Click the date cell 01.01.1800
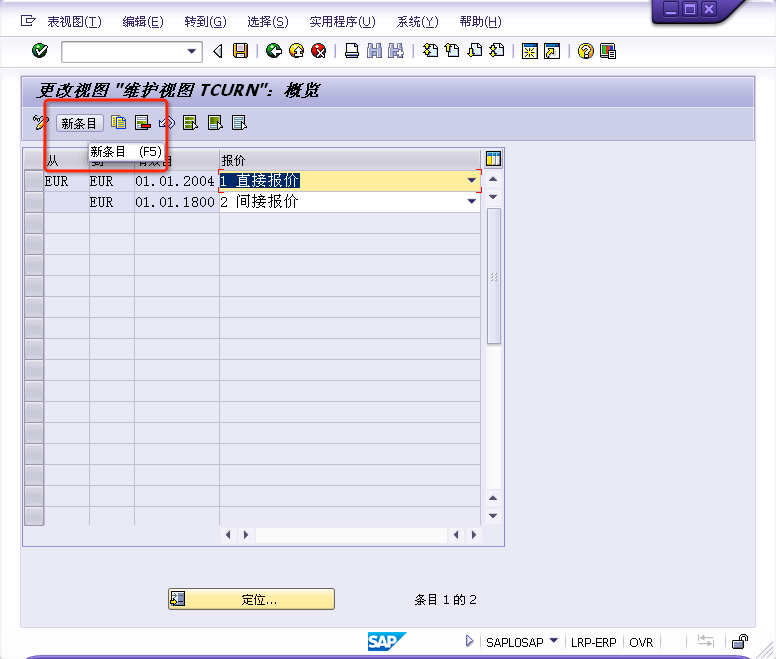The width and height of the screenshot is (776, 659). point(176,202)
